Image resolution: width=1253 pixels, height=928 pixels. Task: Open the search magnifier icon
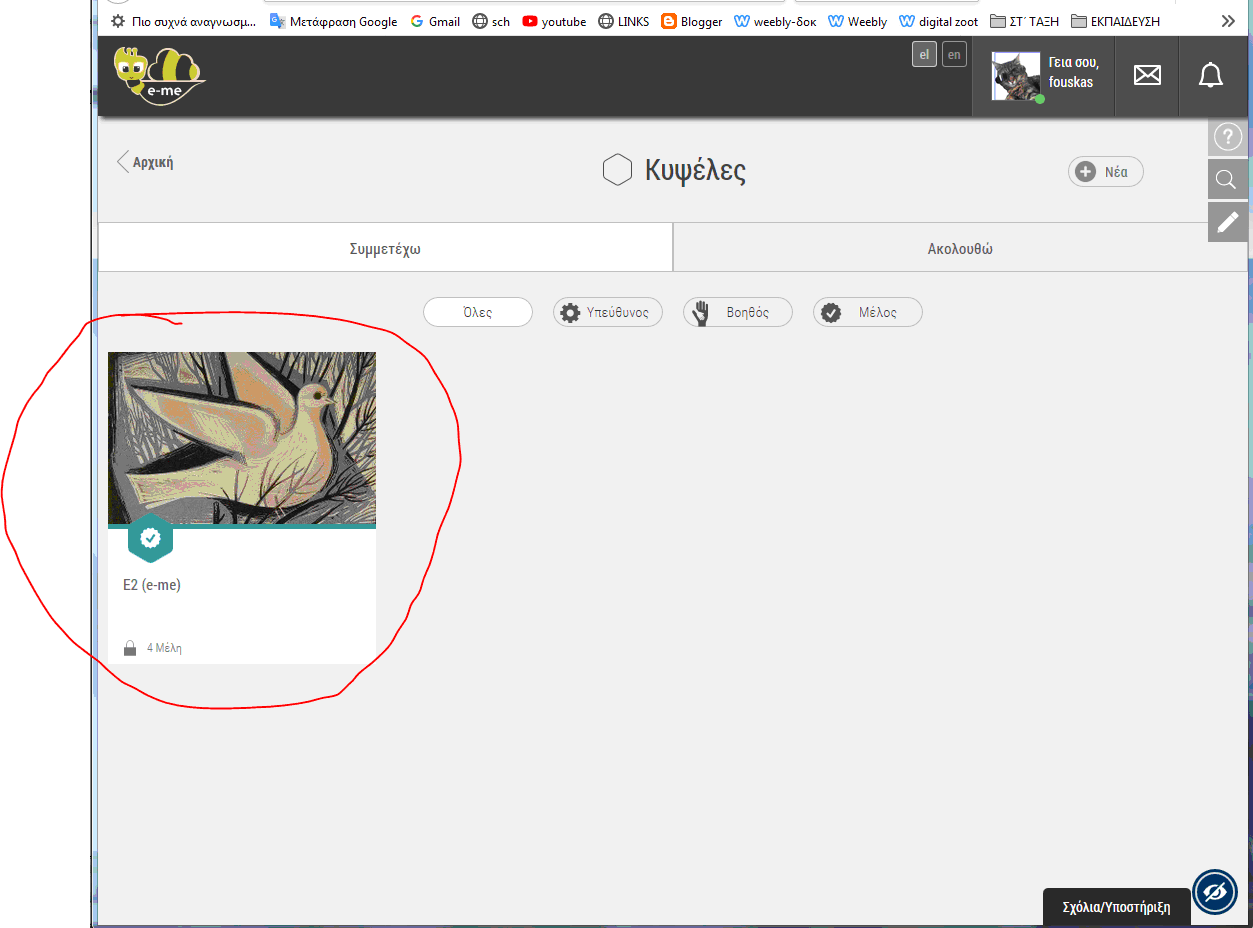coord(1227,180)
